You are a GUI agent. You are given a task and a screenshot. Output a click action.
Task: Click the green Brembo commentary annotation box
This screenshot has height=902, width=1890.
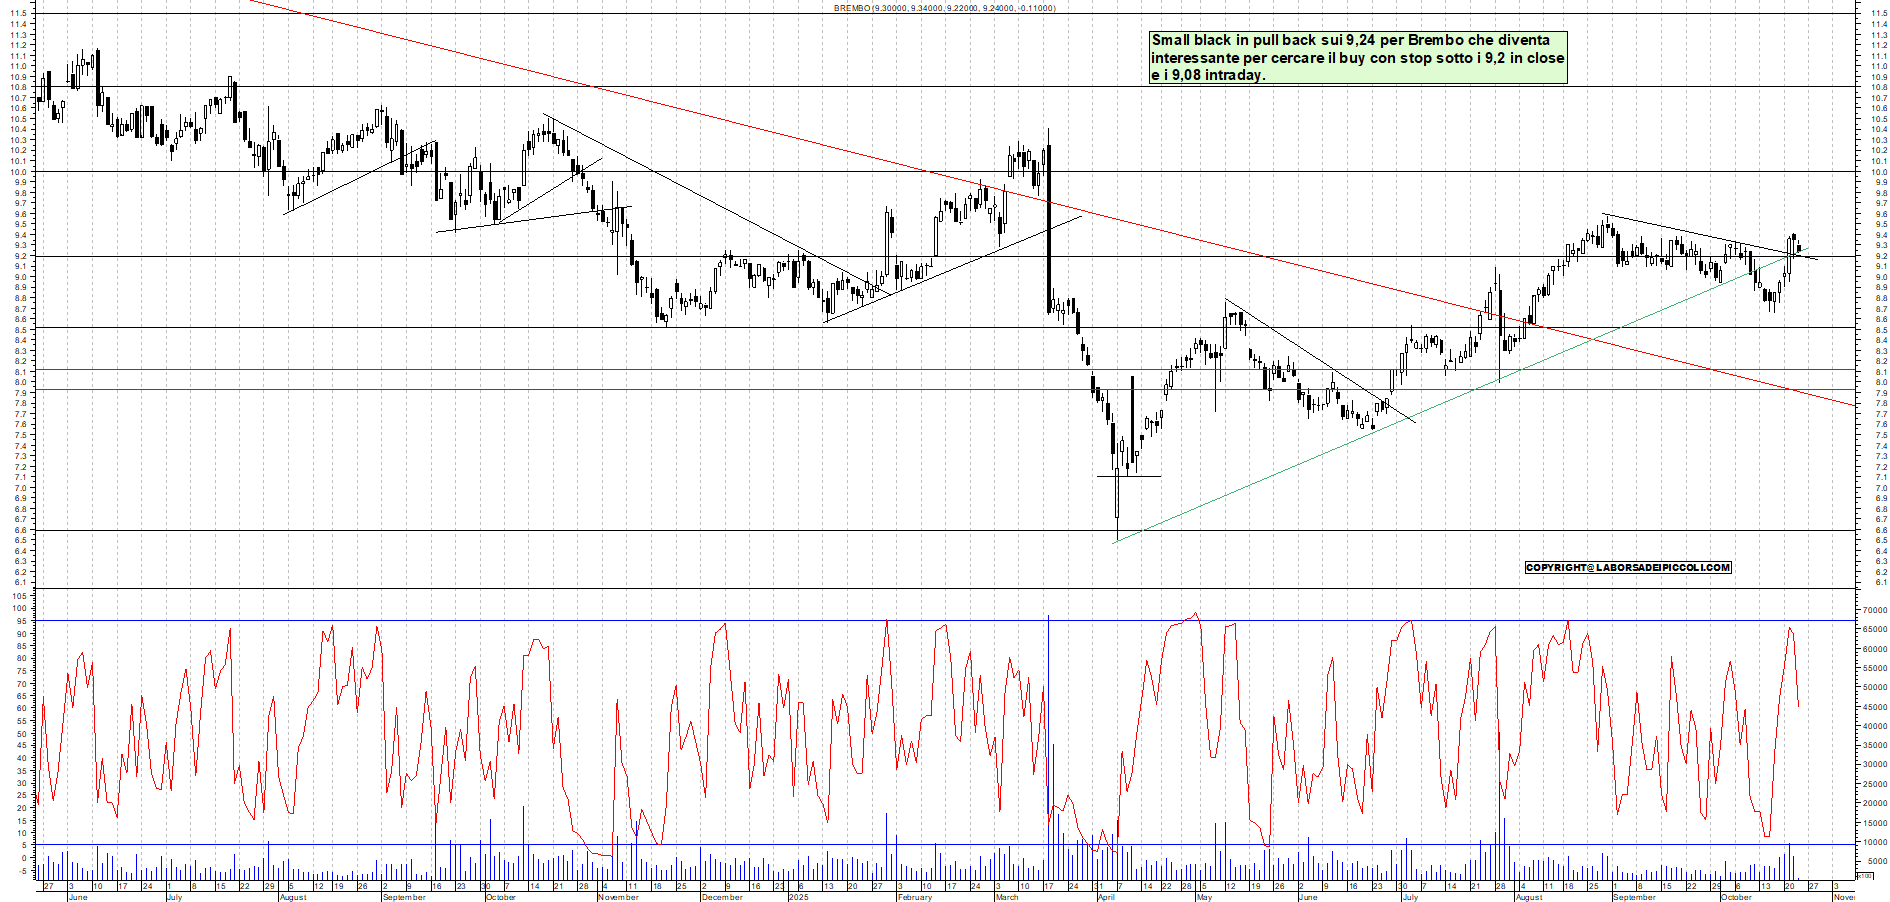coord(1357,57)
